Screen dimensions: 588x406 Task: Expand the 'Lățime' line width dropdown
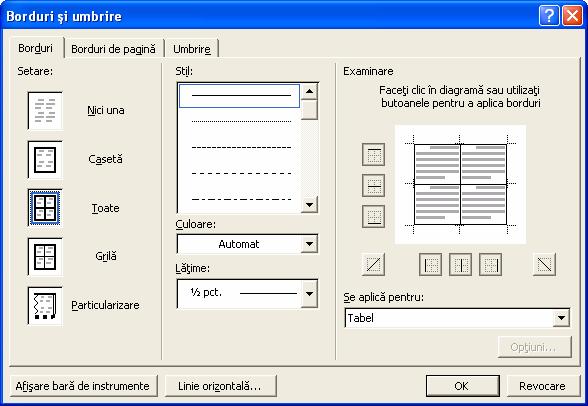click(x=309, y=294)
